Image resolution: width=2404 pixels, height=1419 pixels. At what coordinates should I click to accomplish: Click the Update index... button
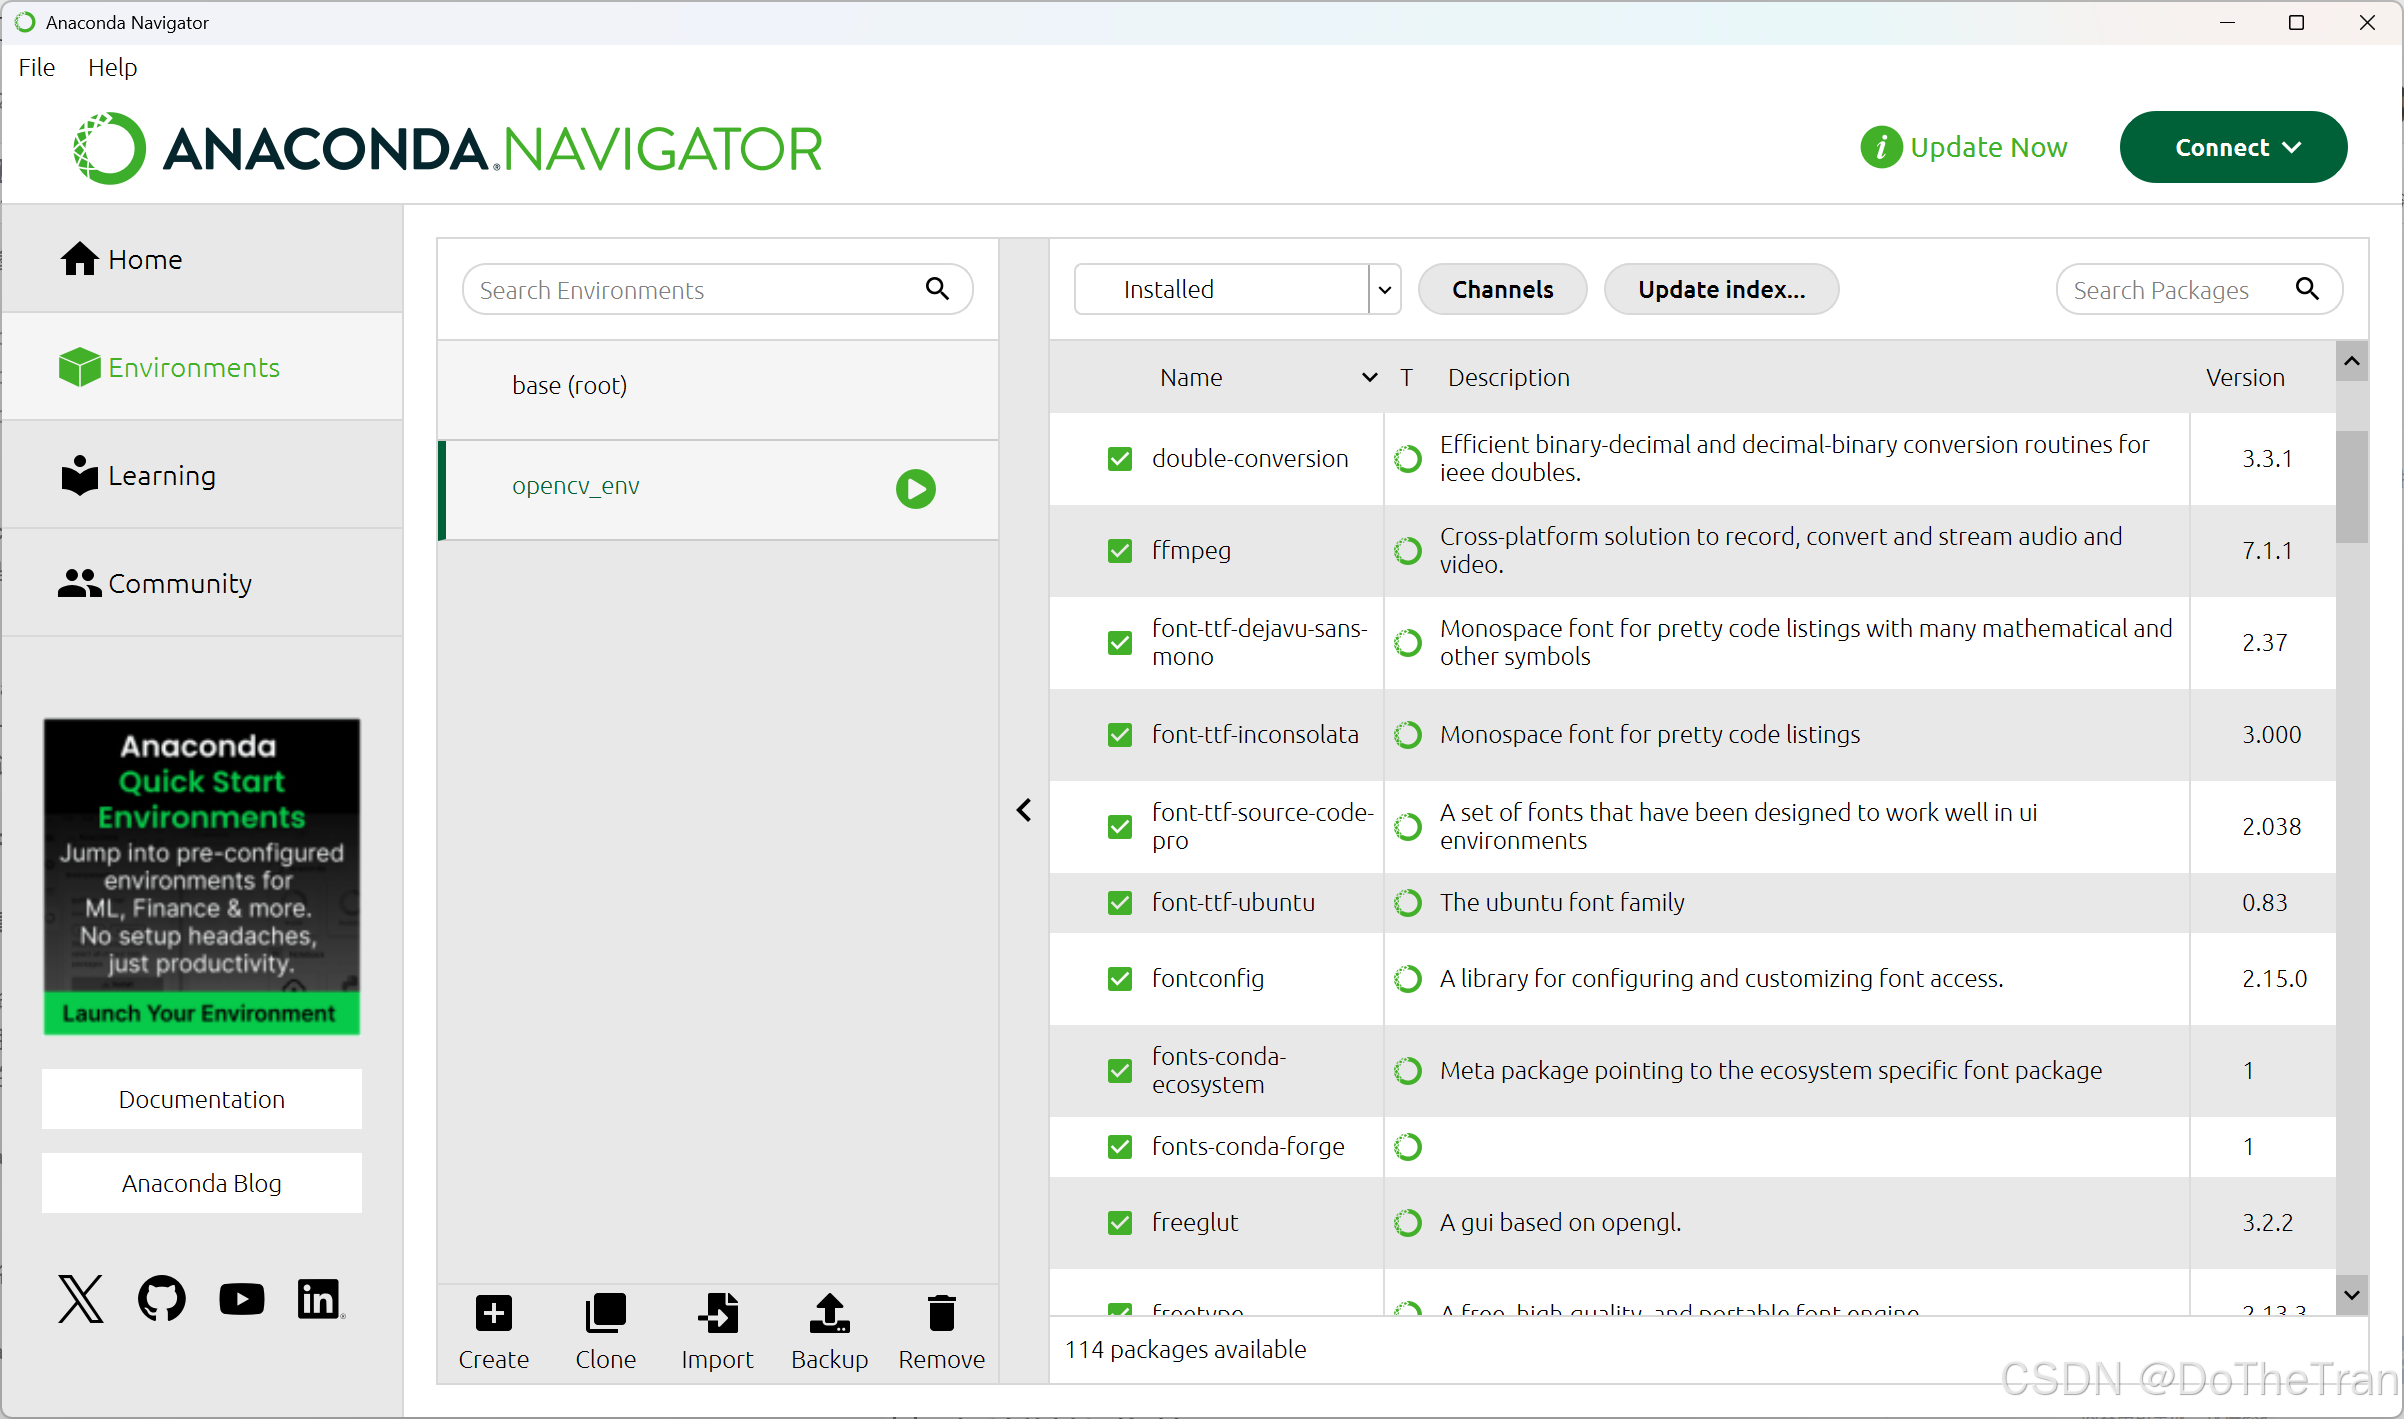tap(1720, 290)
